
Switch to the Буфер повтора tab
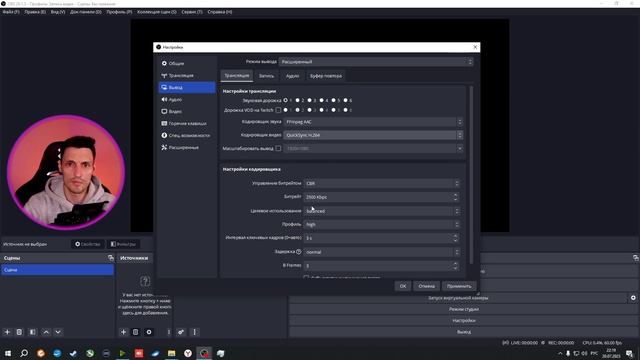[x=326, y=76]
